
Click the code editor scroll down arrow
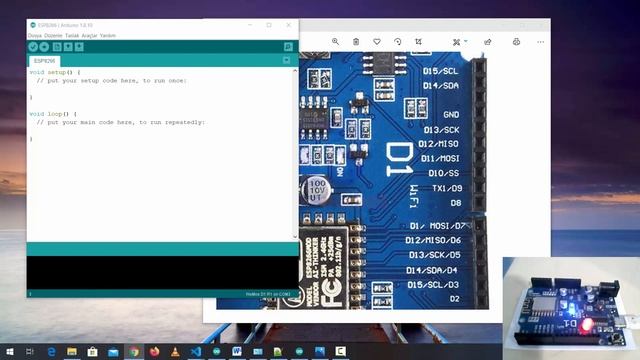tap(295, 237)
